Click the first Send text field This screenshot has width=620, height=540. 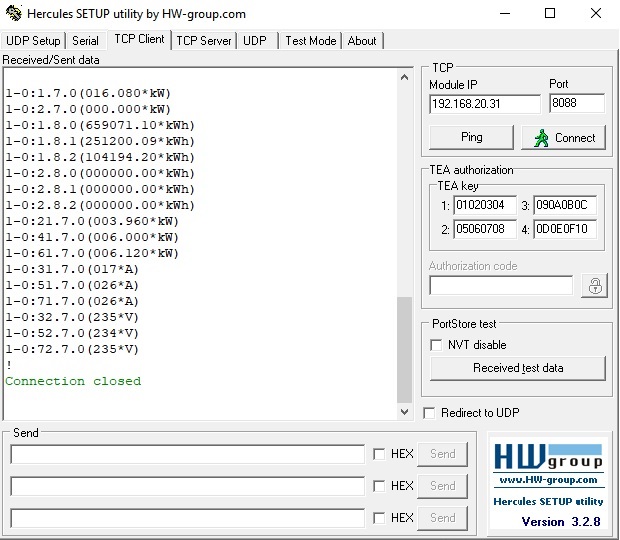187,454
